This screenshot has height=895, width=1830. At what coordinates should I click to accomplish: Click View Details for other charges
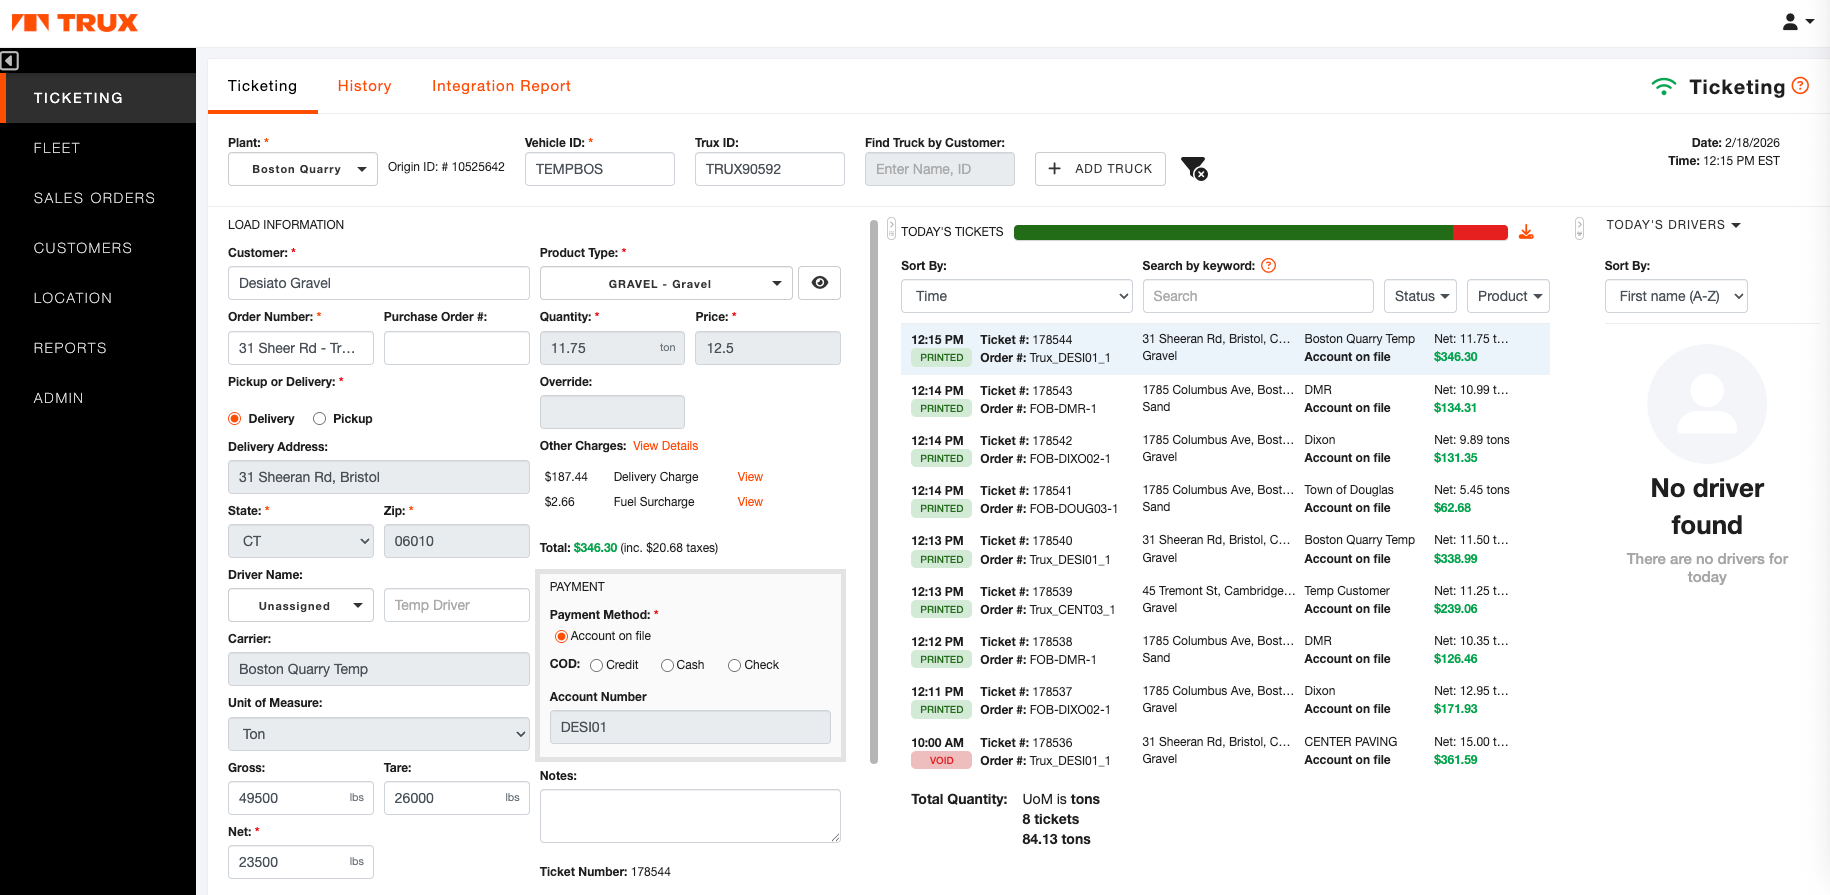point(665,446)
